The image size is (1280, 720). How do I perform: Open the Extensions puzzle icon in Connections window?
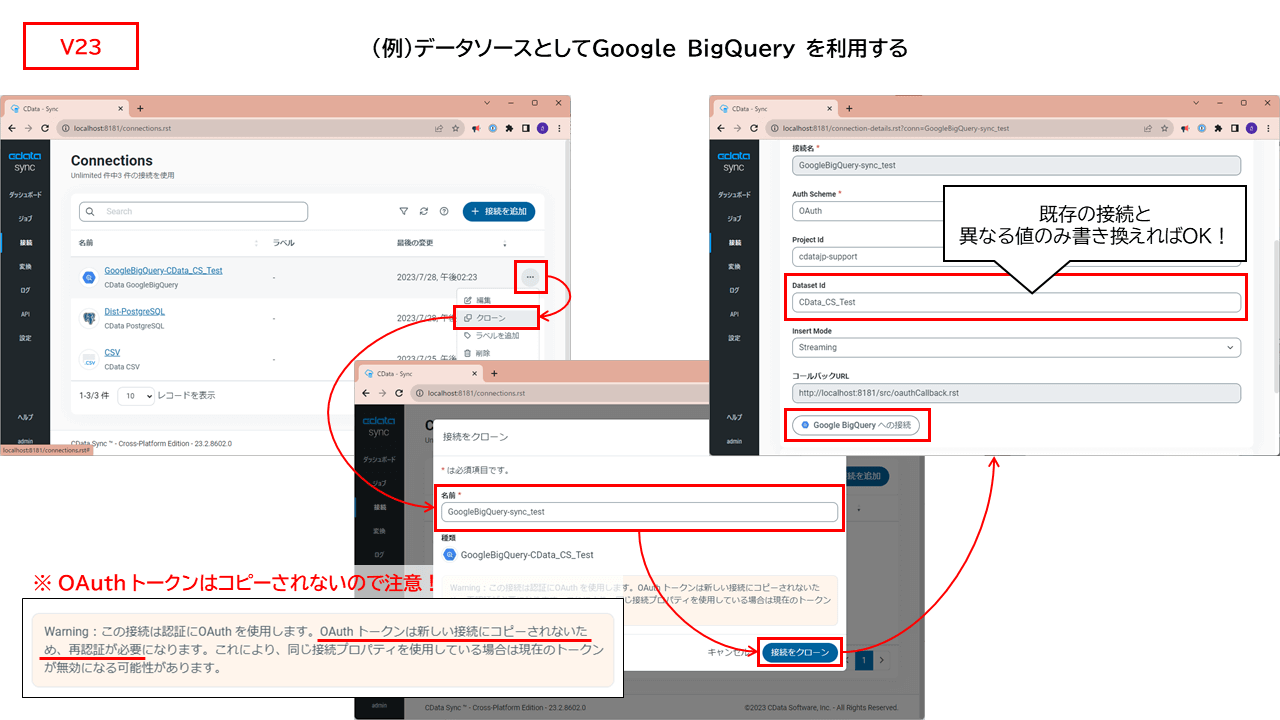(509, 128)
